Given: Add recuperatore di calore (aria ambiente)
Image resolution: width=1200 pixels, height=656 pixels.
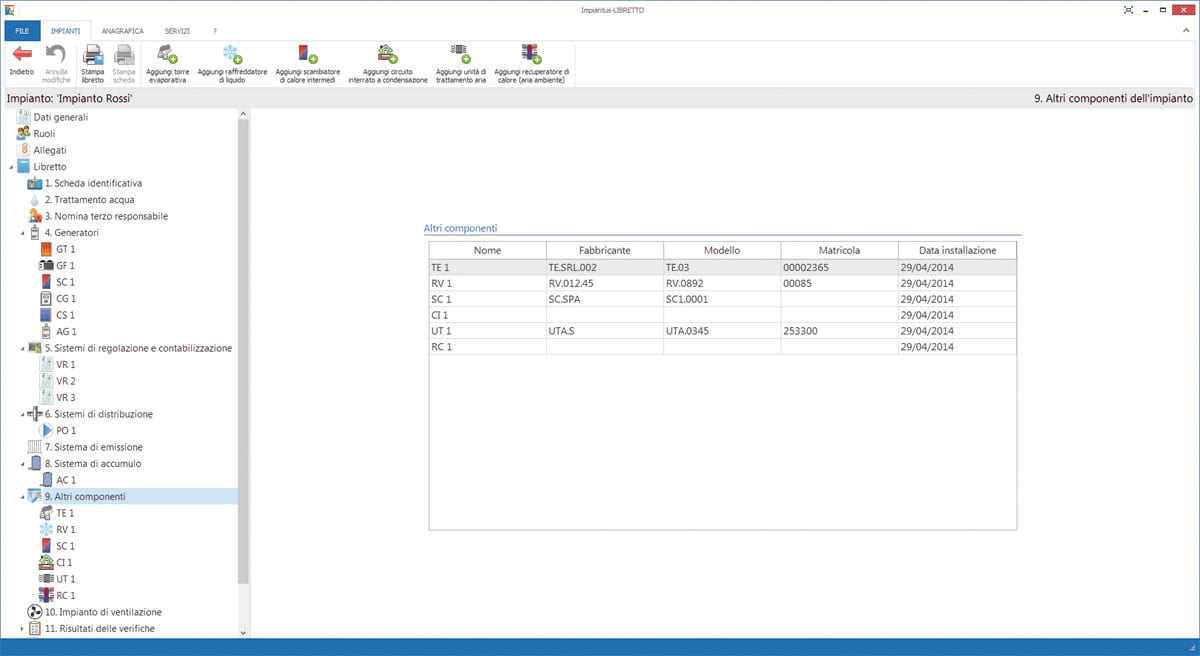Looking at the screenshot, I should pos(531,54).
